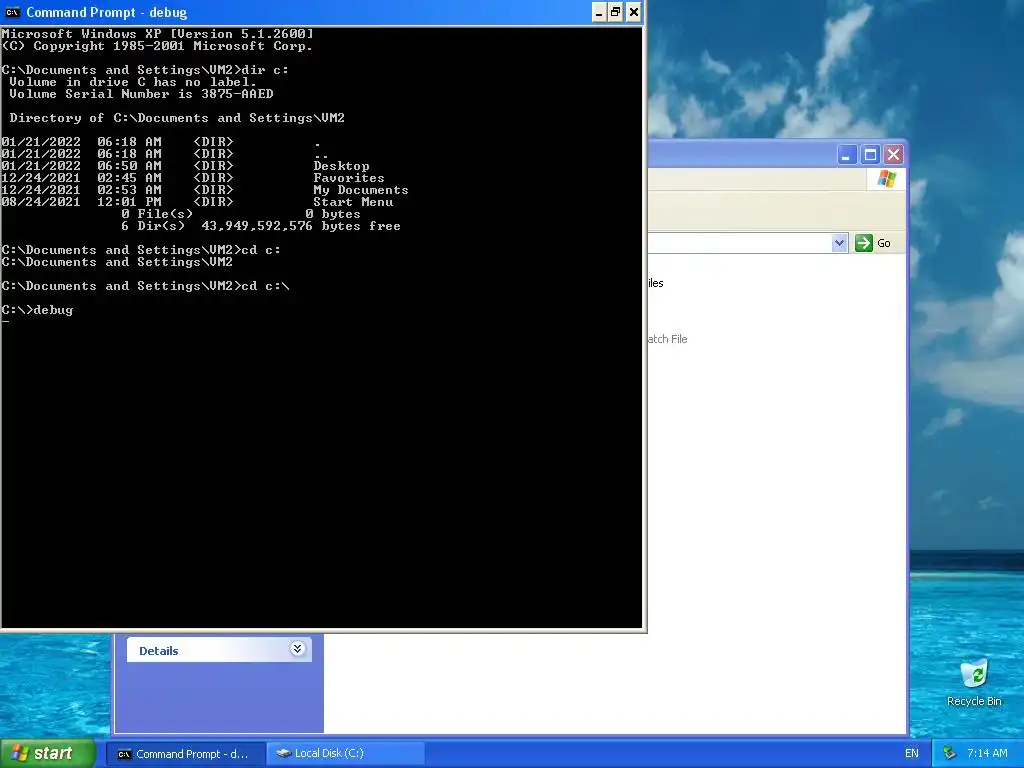Close the Local Disk (C:) explorer window
The width and height of the screenshot is (1024, 768).
pos(893,155)
